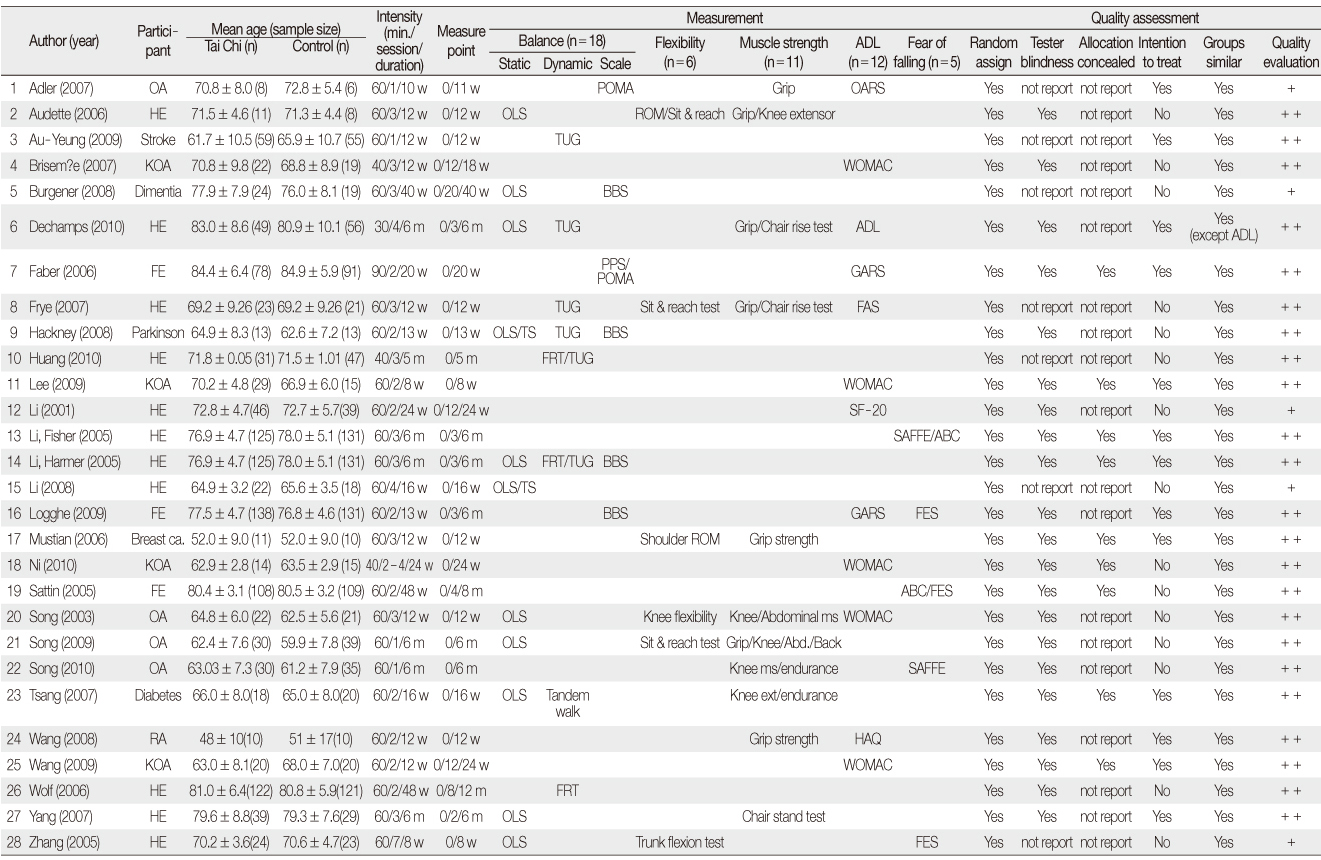Click ROM/Sit & reach cell
The width and height of the screenshot is (1321, 860).
click(x=679, y=114)
